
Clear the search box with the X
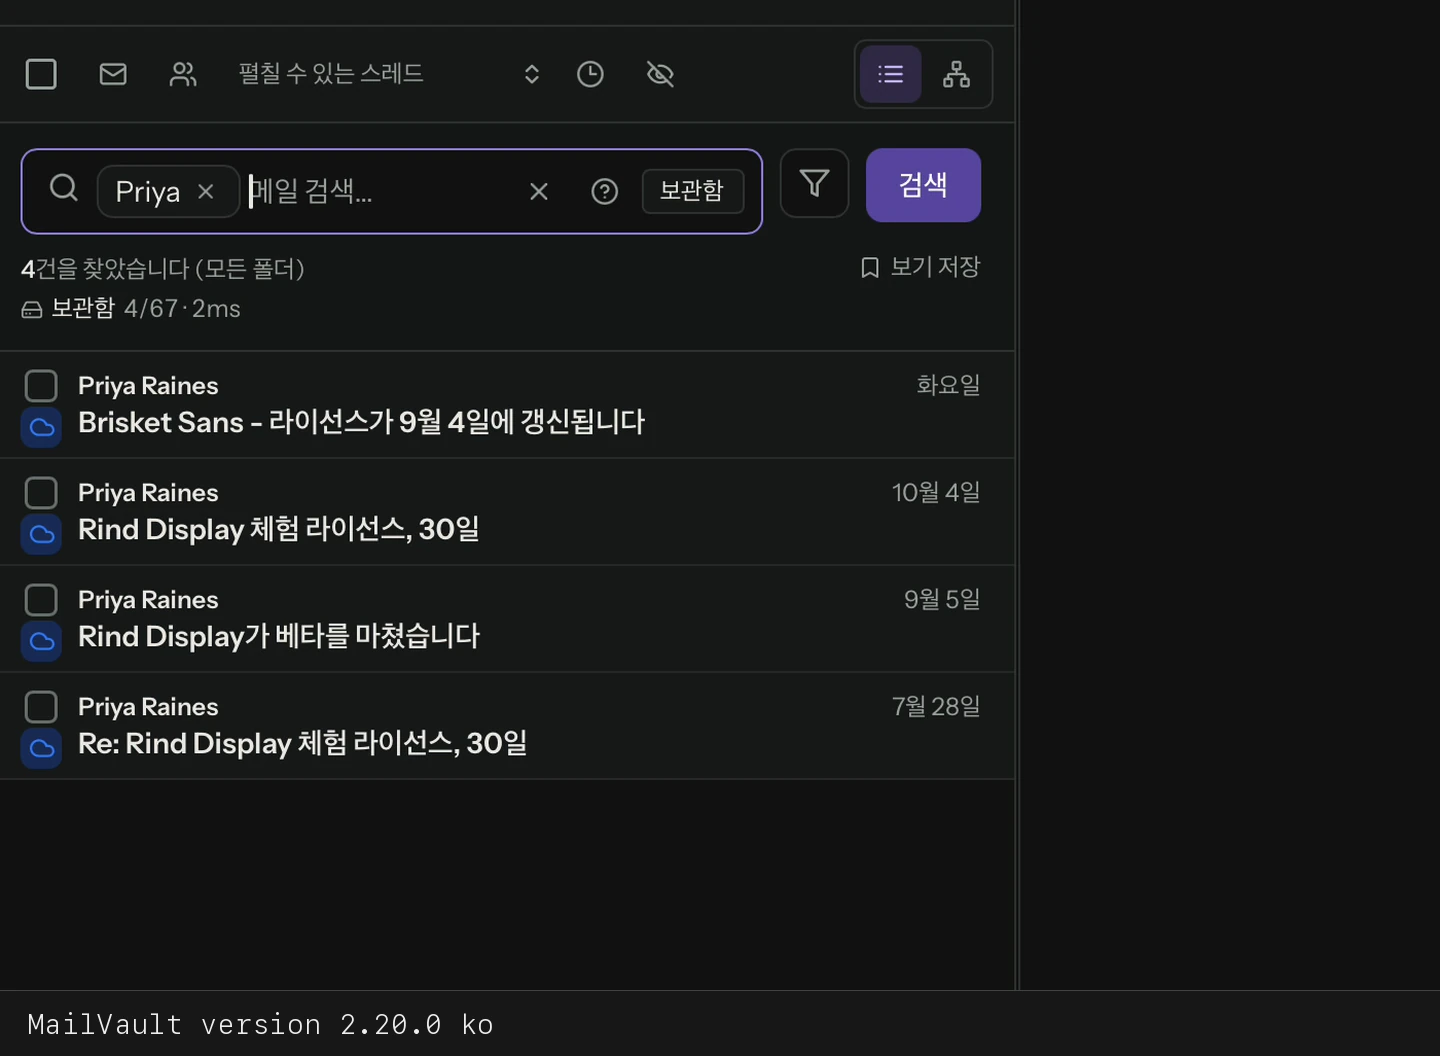(x=539, y=191)
